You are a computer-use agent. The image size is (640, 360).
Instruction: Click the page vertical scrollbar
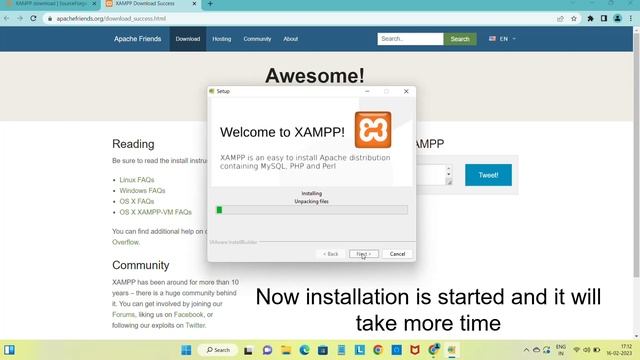(636, 155)
